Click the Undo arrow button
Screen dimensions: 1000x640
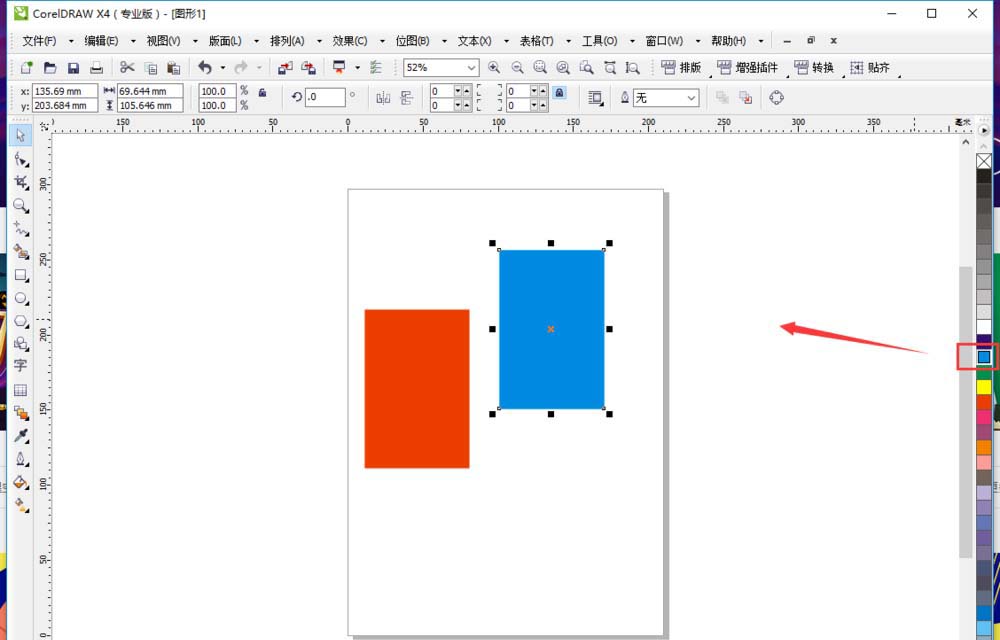pyautogui.click(x=205, y=68)
